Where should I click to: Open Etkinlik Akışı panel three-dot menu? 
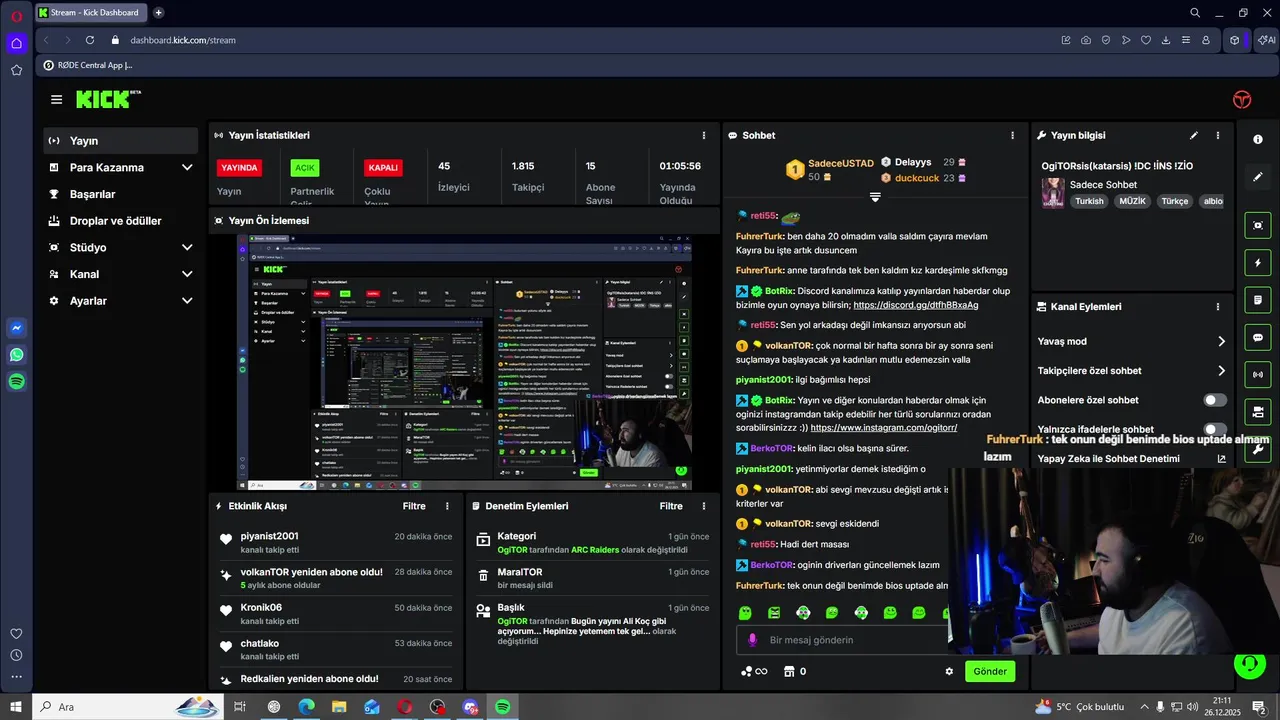(x=447, y=506)
